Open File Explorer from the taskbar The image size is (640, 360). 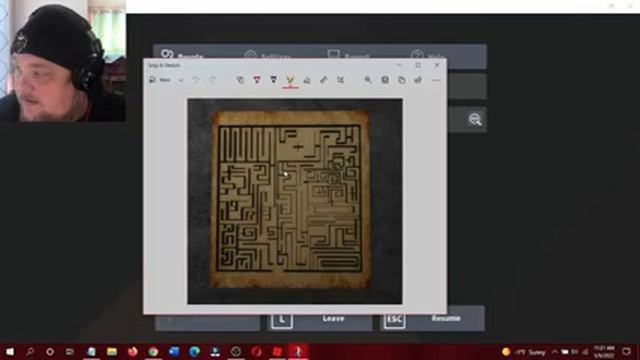coord(112,351)
